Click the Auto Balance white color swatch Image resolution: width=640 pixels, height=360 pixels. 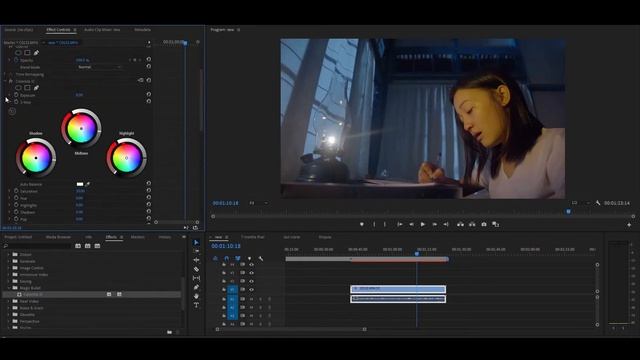(80, 184)
